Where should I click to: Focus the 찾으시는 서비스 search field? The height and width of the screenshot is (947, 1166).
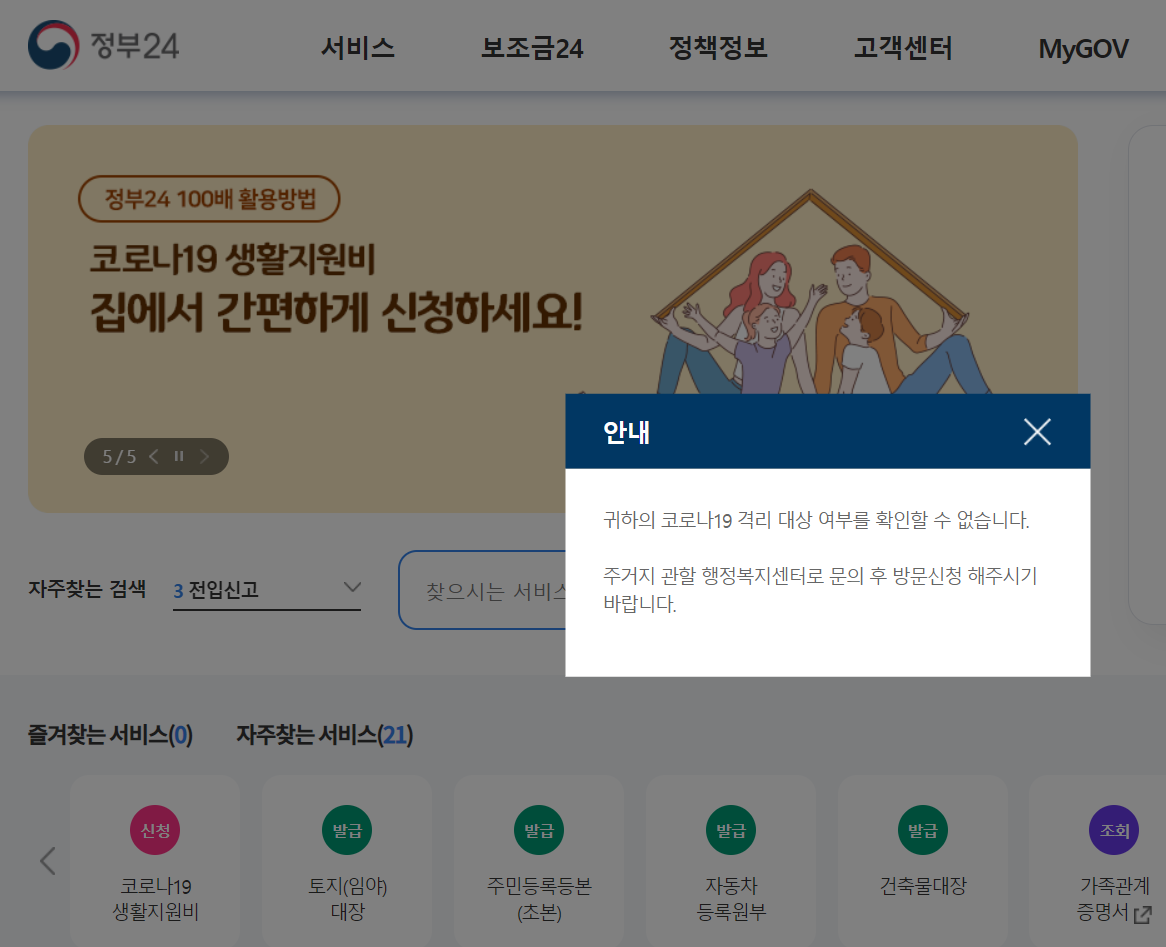[x=483, y=591]
